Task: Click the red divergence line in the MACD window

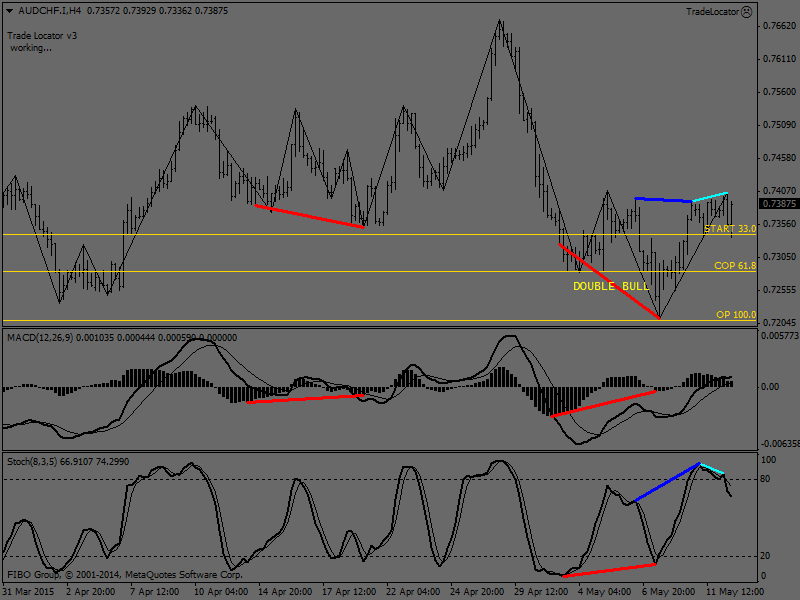Action: [x=603, y=404]
